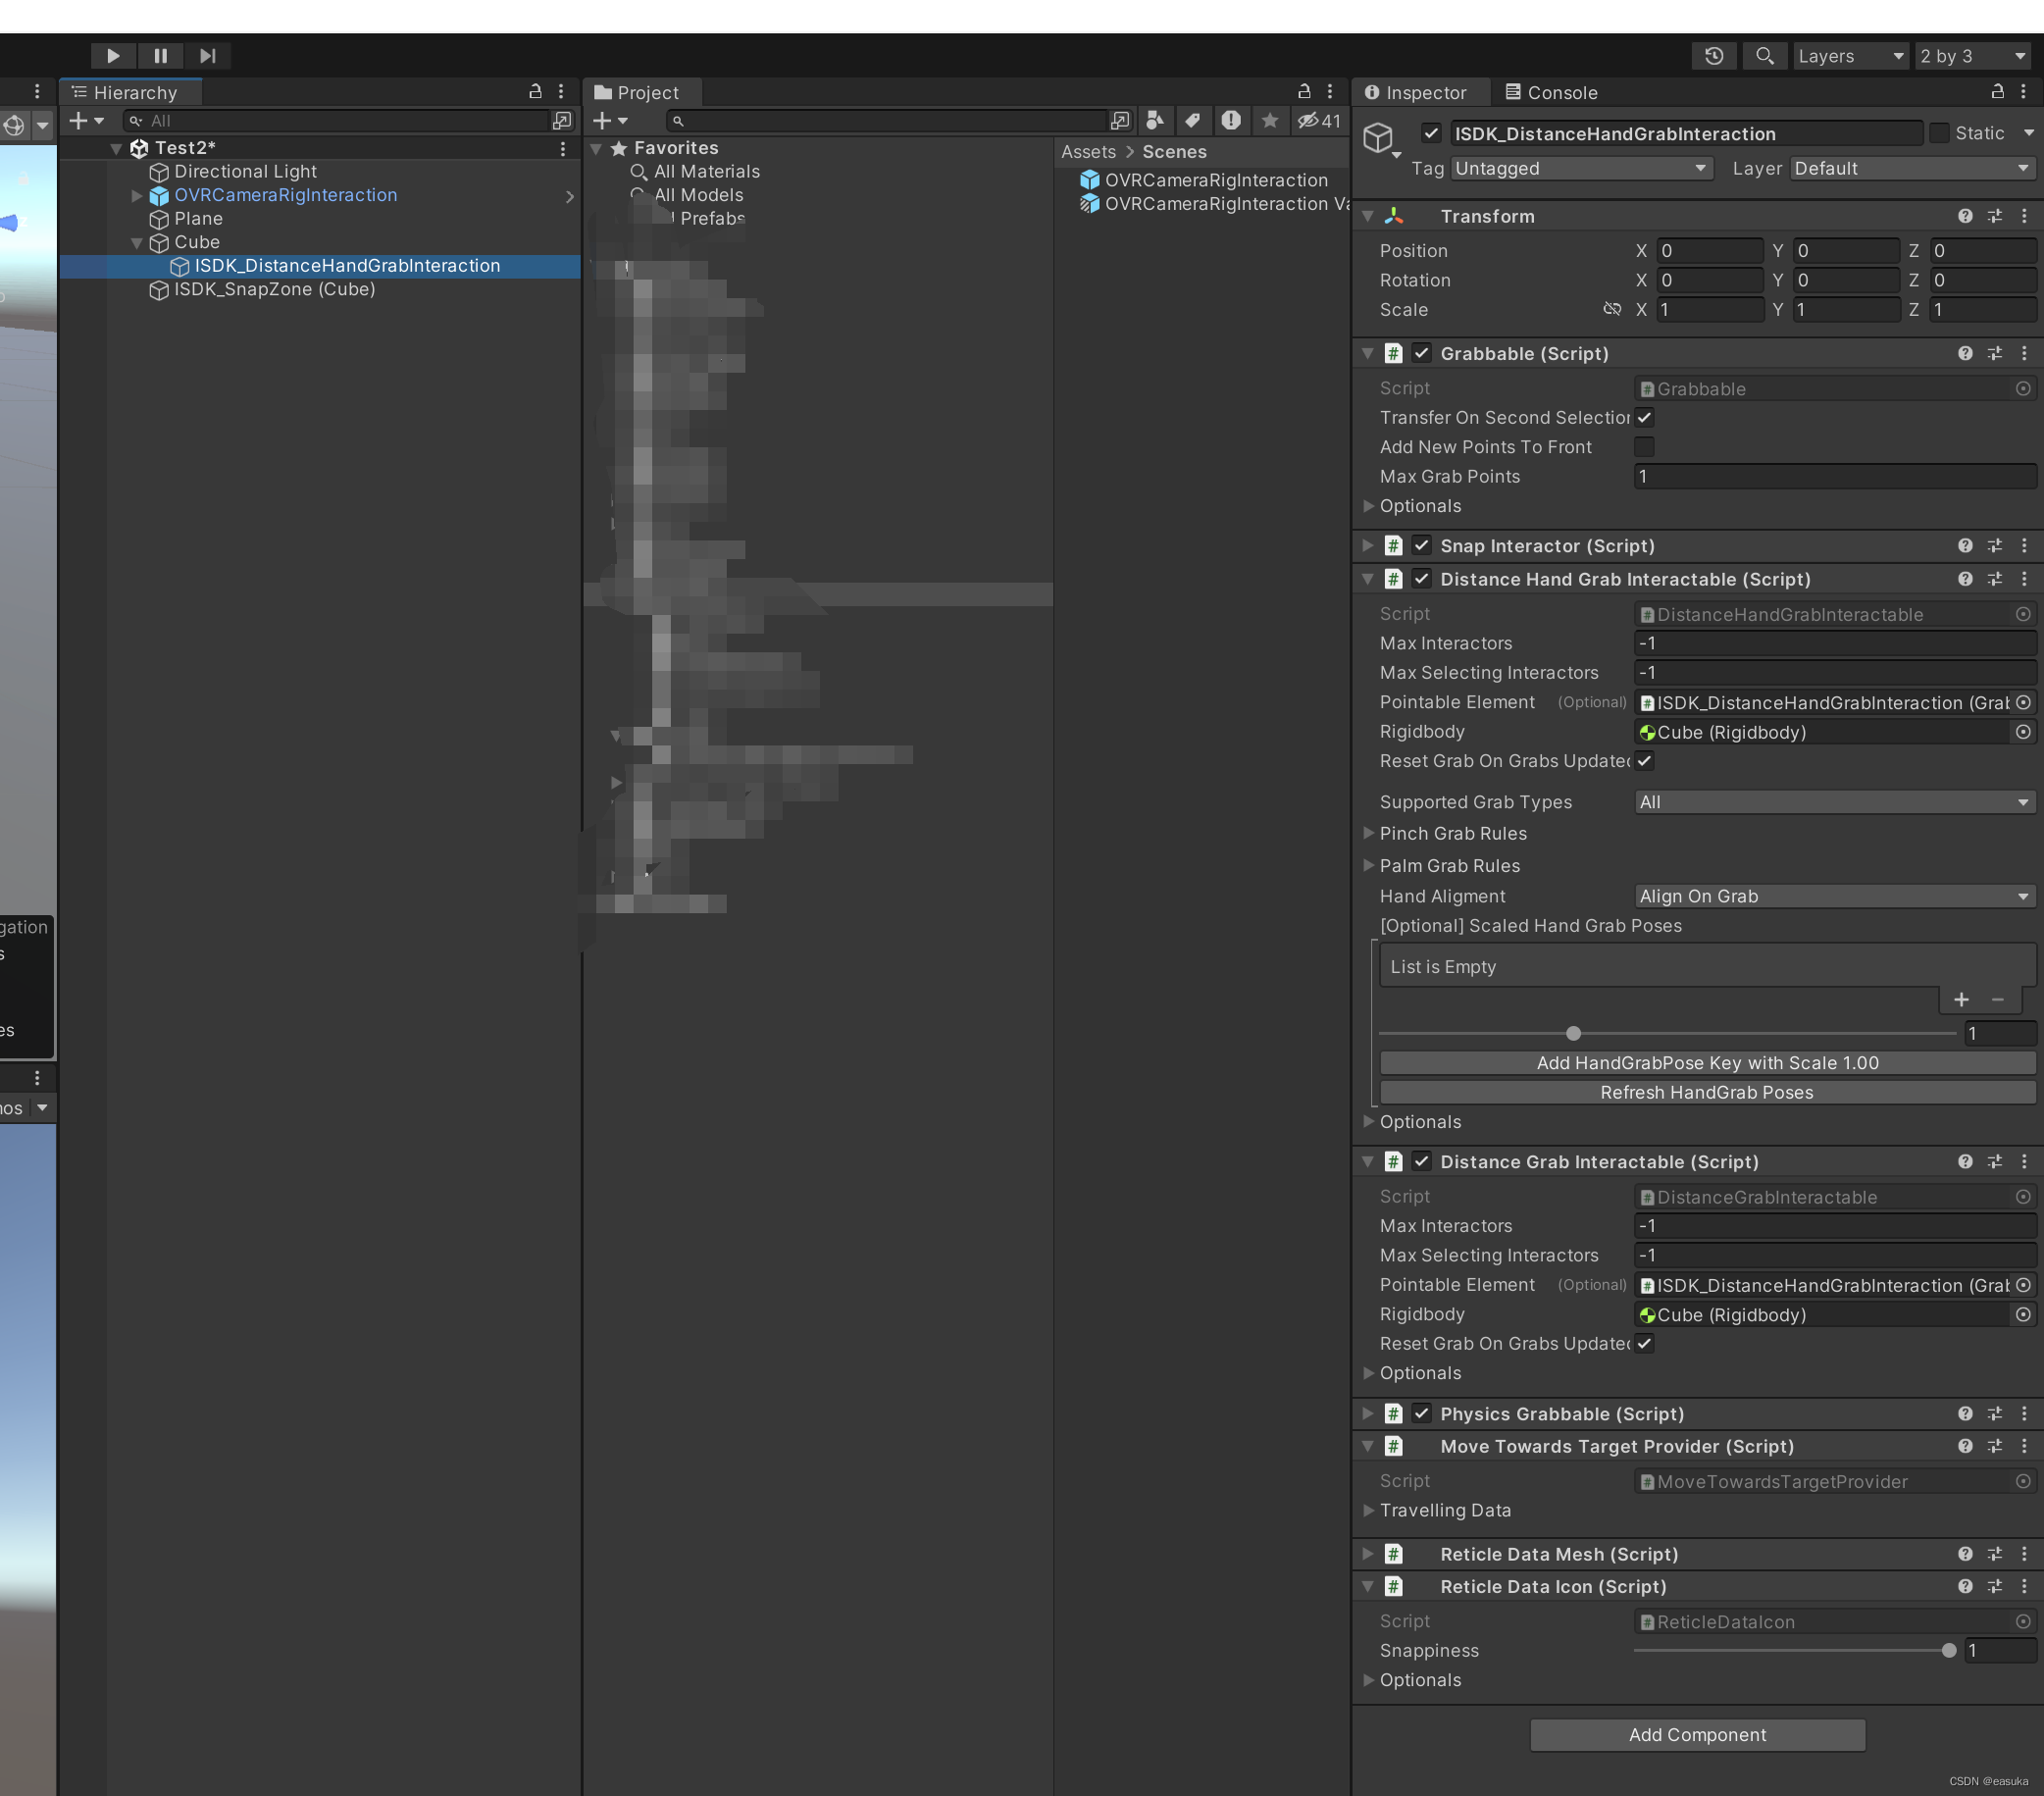
Task: Open the global search magnifier in the toolbar
Action: click(1764, 55)
